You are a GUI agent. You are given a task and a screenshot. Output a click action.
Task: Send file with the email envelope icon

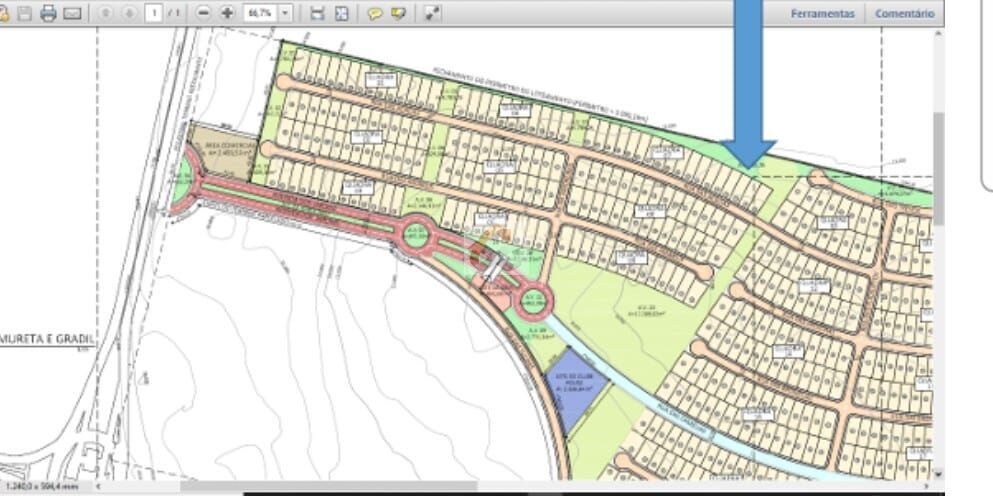(72, 13)
